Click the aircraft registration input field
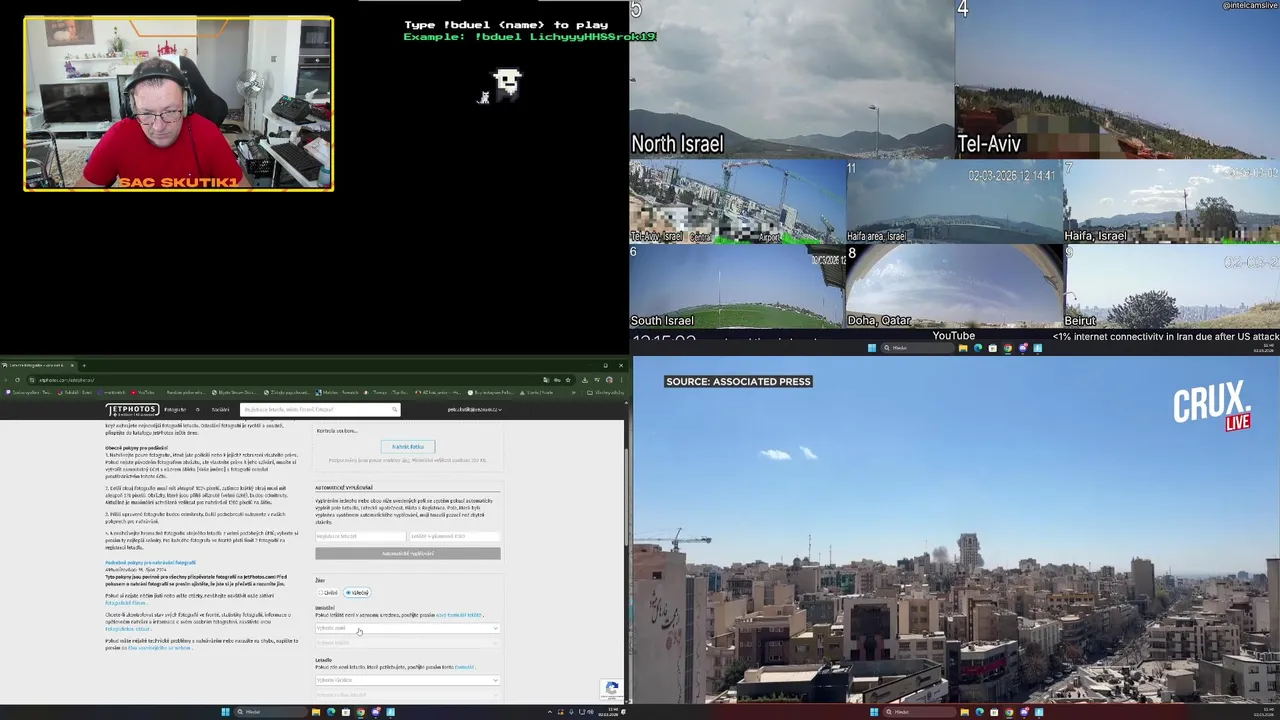This screenshot has width=1280, height=720. pyautogui.click(x=360, y=536)
